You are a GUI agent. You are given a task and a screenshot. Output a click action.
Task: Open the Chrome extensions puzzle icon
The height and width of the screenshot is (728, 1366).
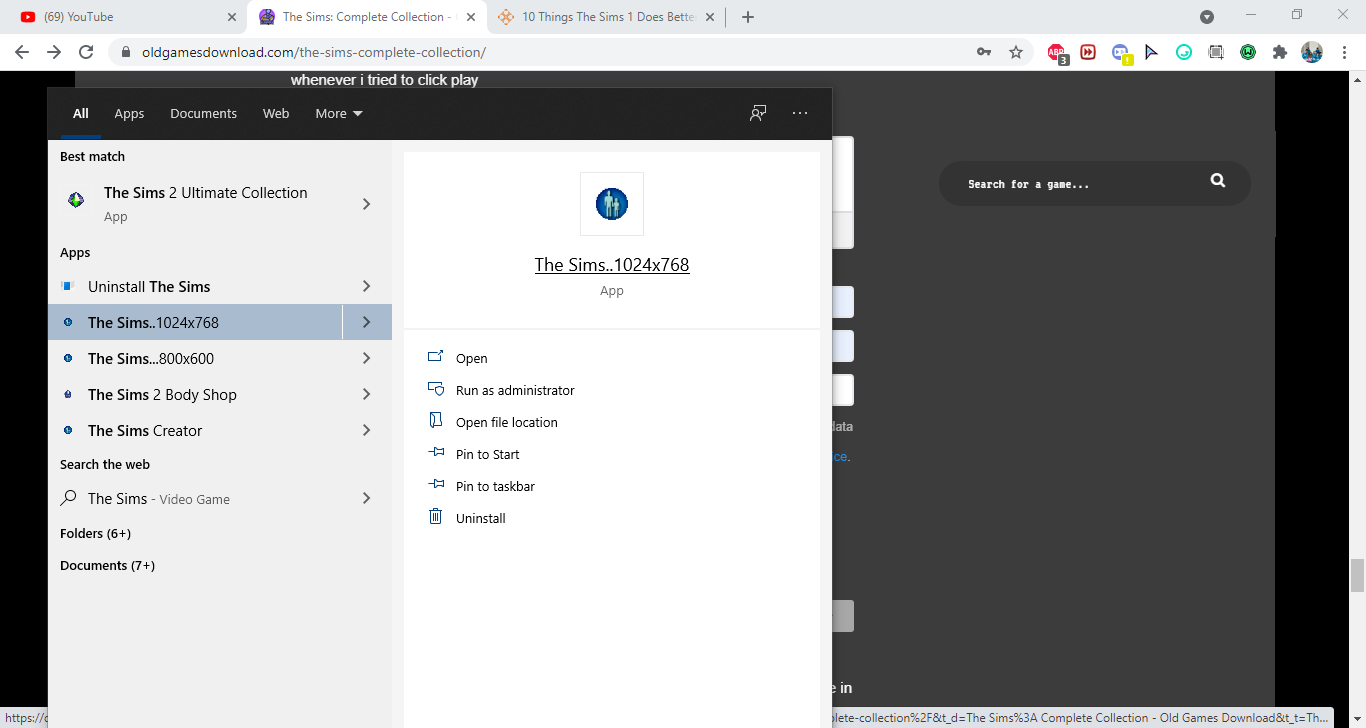click(1279, 52)
